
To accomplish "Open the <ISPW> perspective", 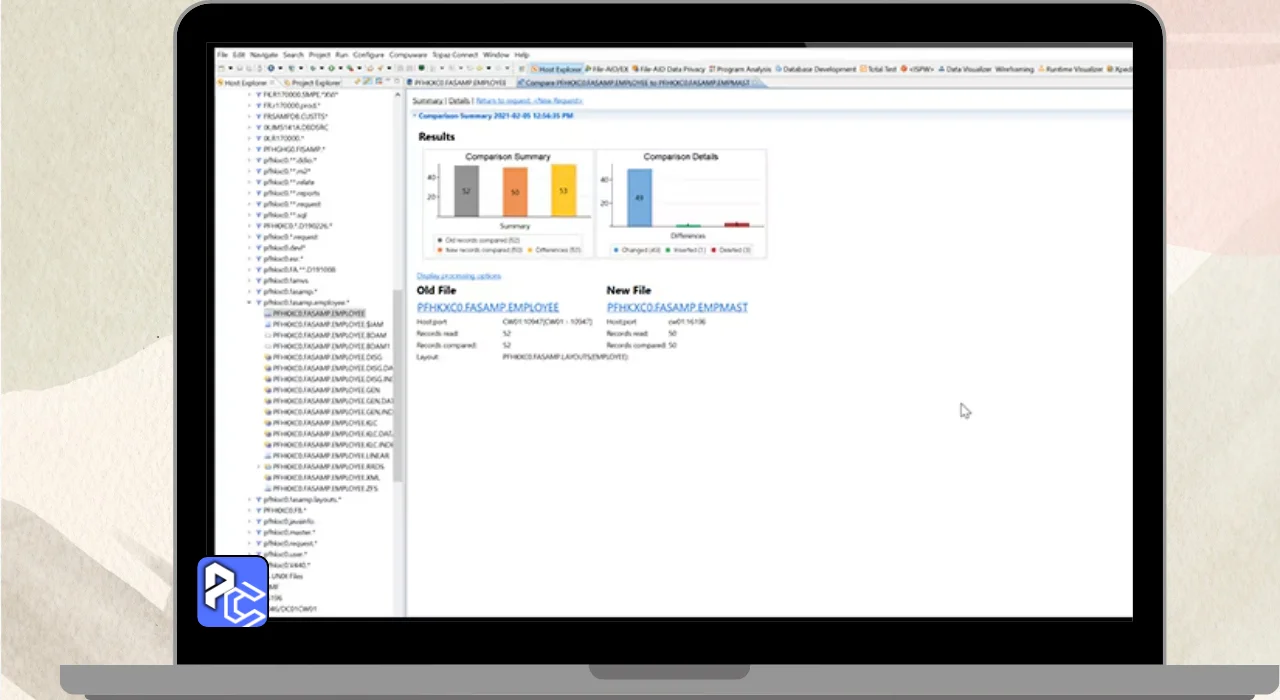I will pos(917,69).
